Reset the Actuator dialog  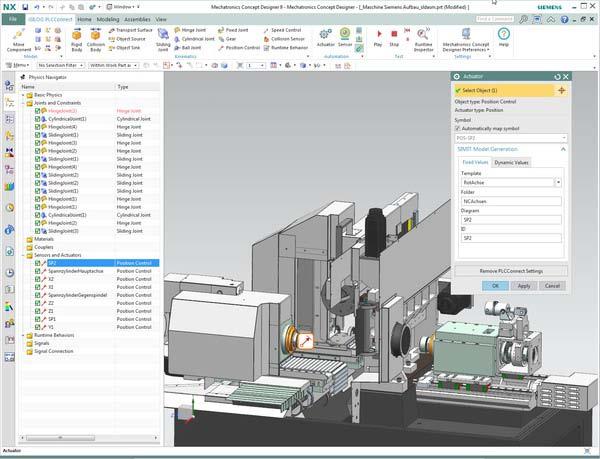[557, 76]
